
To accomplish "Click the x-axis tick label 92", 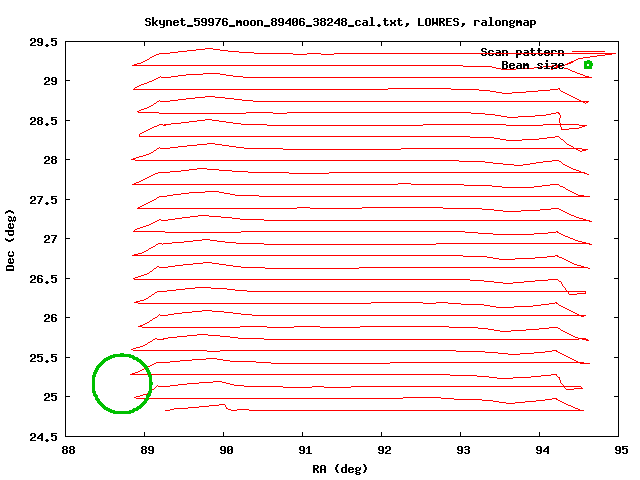I will click(x=384, y=450).
